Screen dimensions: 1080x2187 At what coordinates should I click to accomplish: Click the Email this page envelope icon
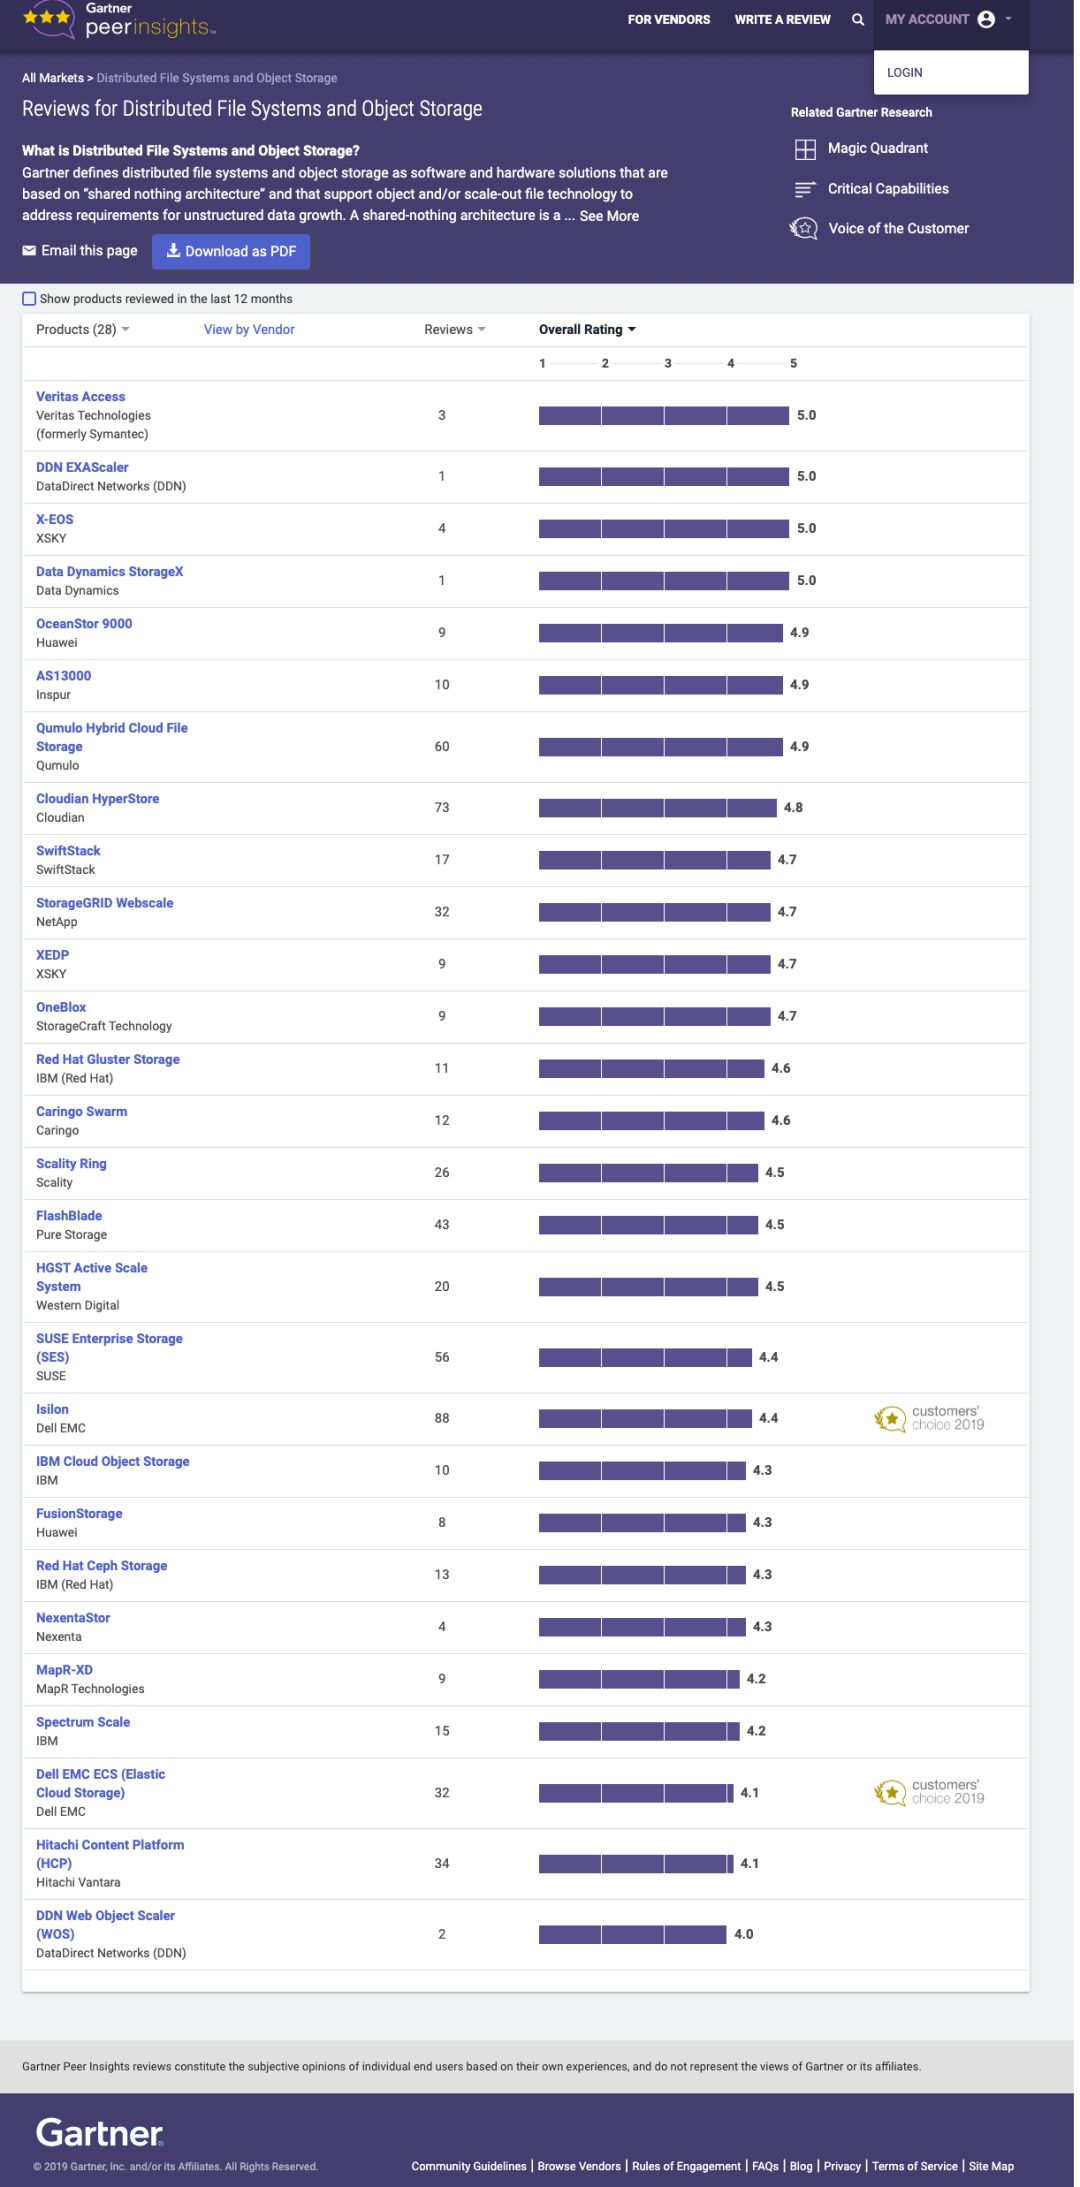point(29,251)
